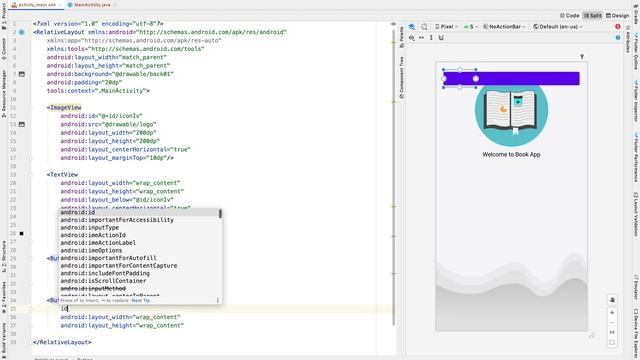Click the 1:1 actual size icon
640x360 pixels.
tap(612, 332)
